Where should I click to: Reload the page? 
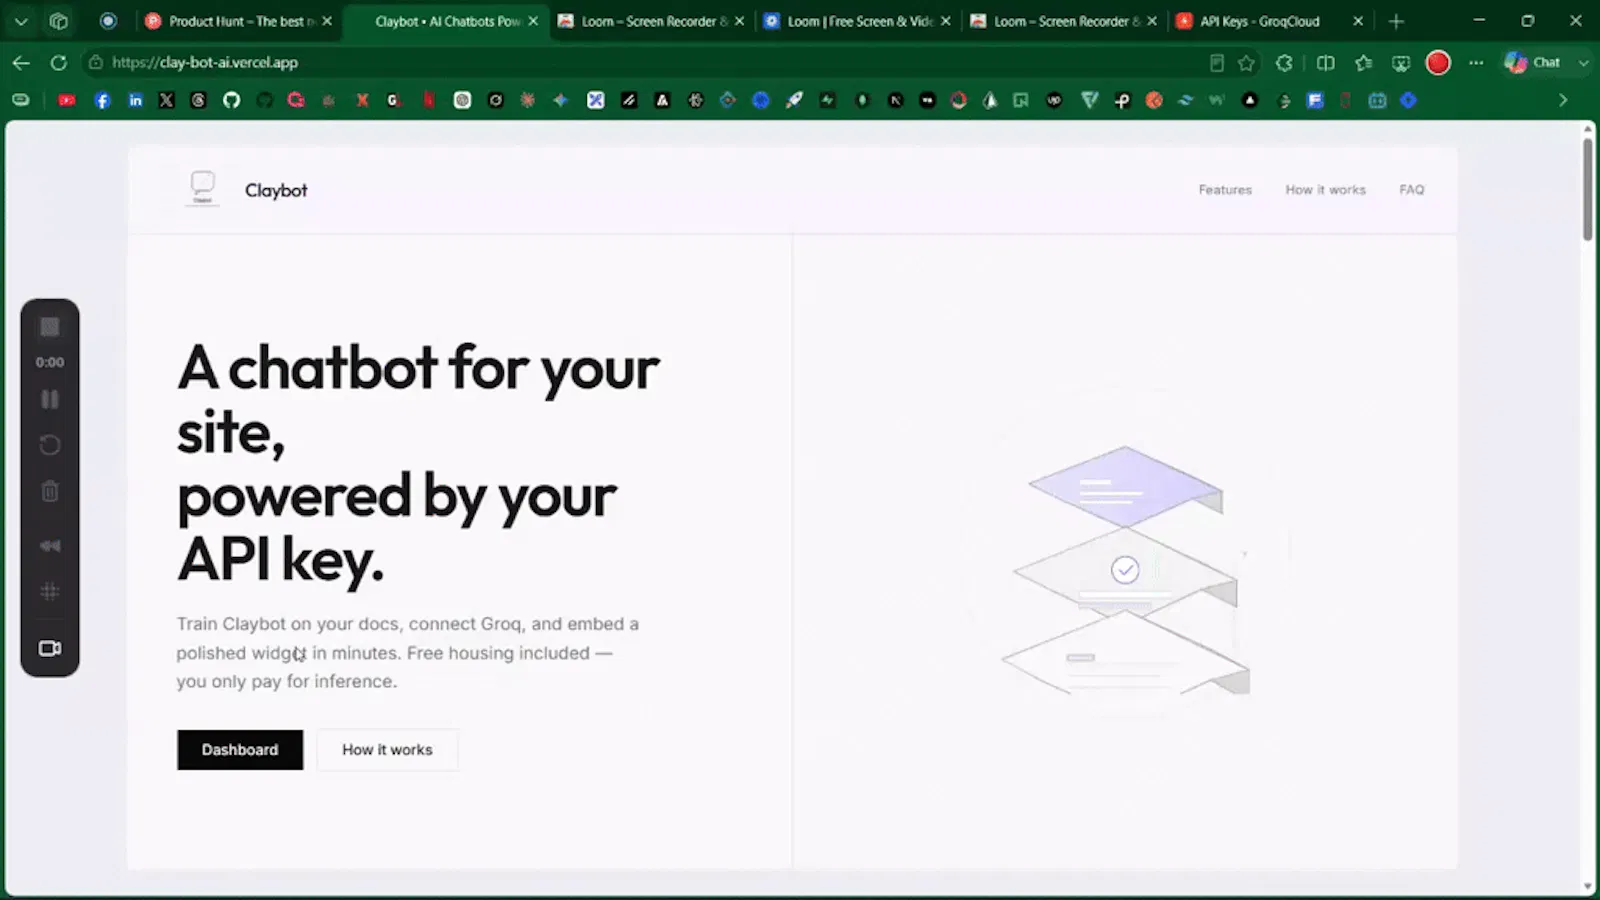(x=59, y=62)
